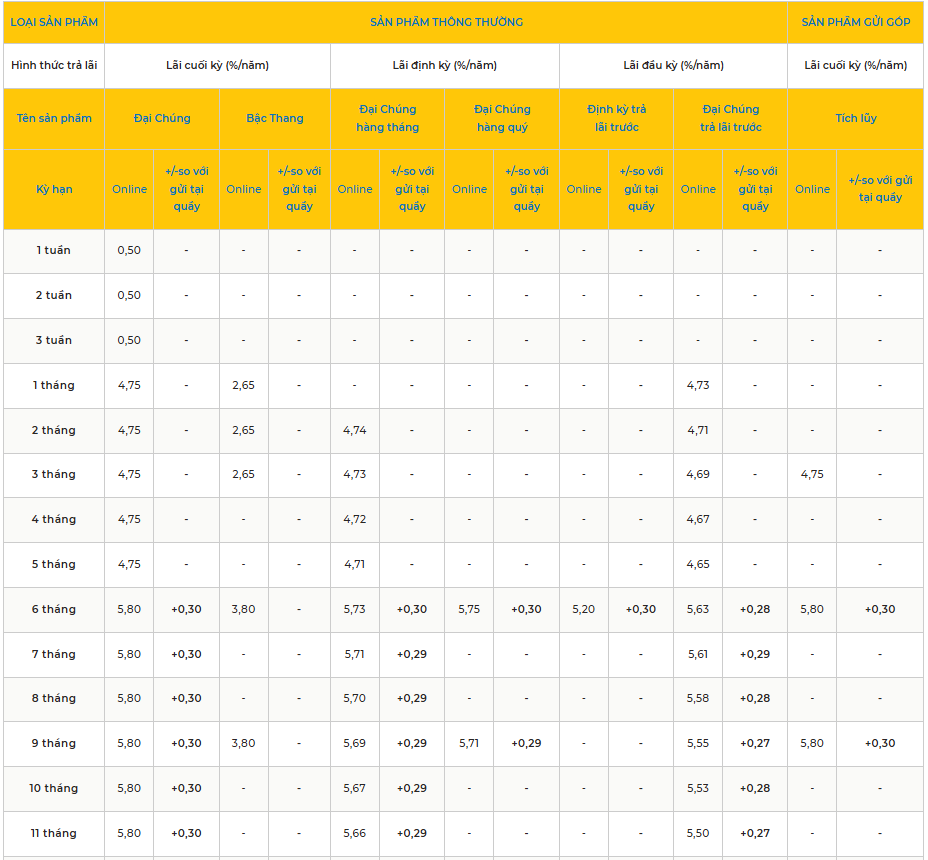Click the 'LOẠI SẢN PHẨM' header cell
Screen dimensions: 928x860
(54, 22)
